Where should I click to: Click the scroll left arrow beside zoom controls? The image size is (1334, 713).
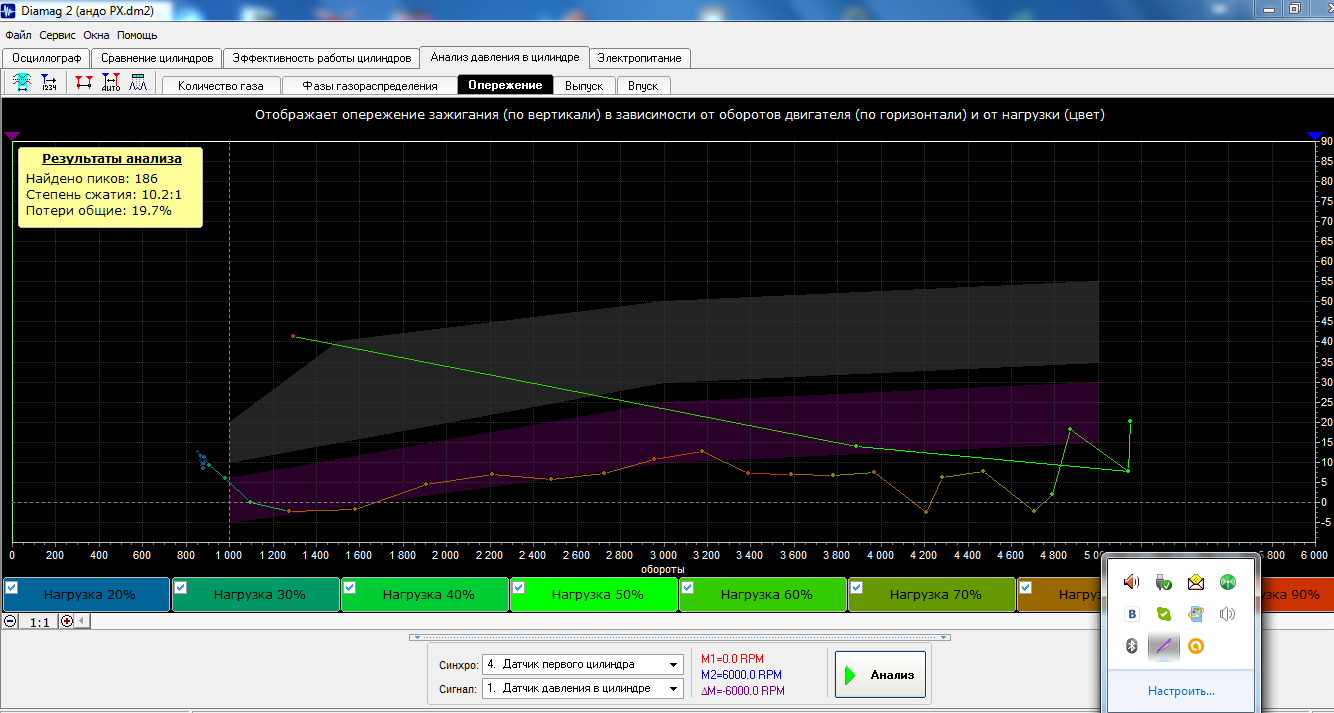coord(81,621)
